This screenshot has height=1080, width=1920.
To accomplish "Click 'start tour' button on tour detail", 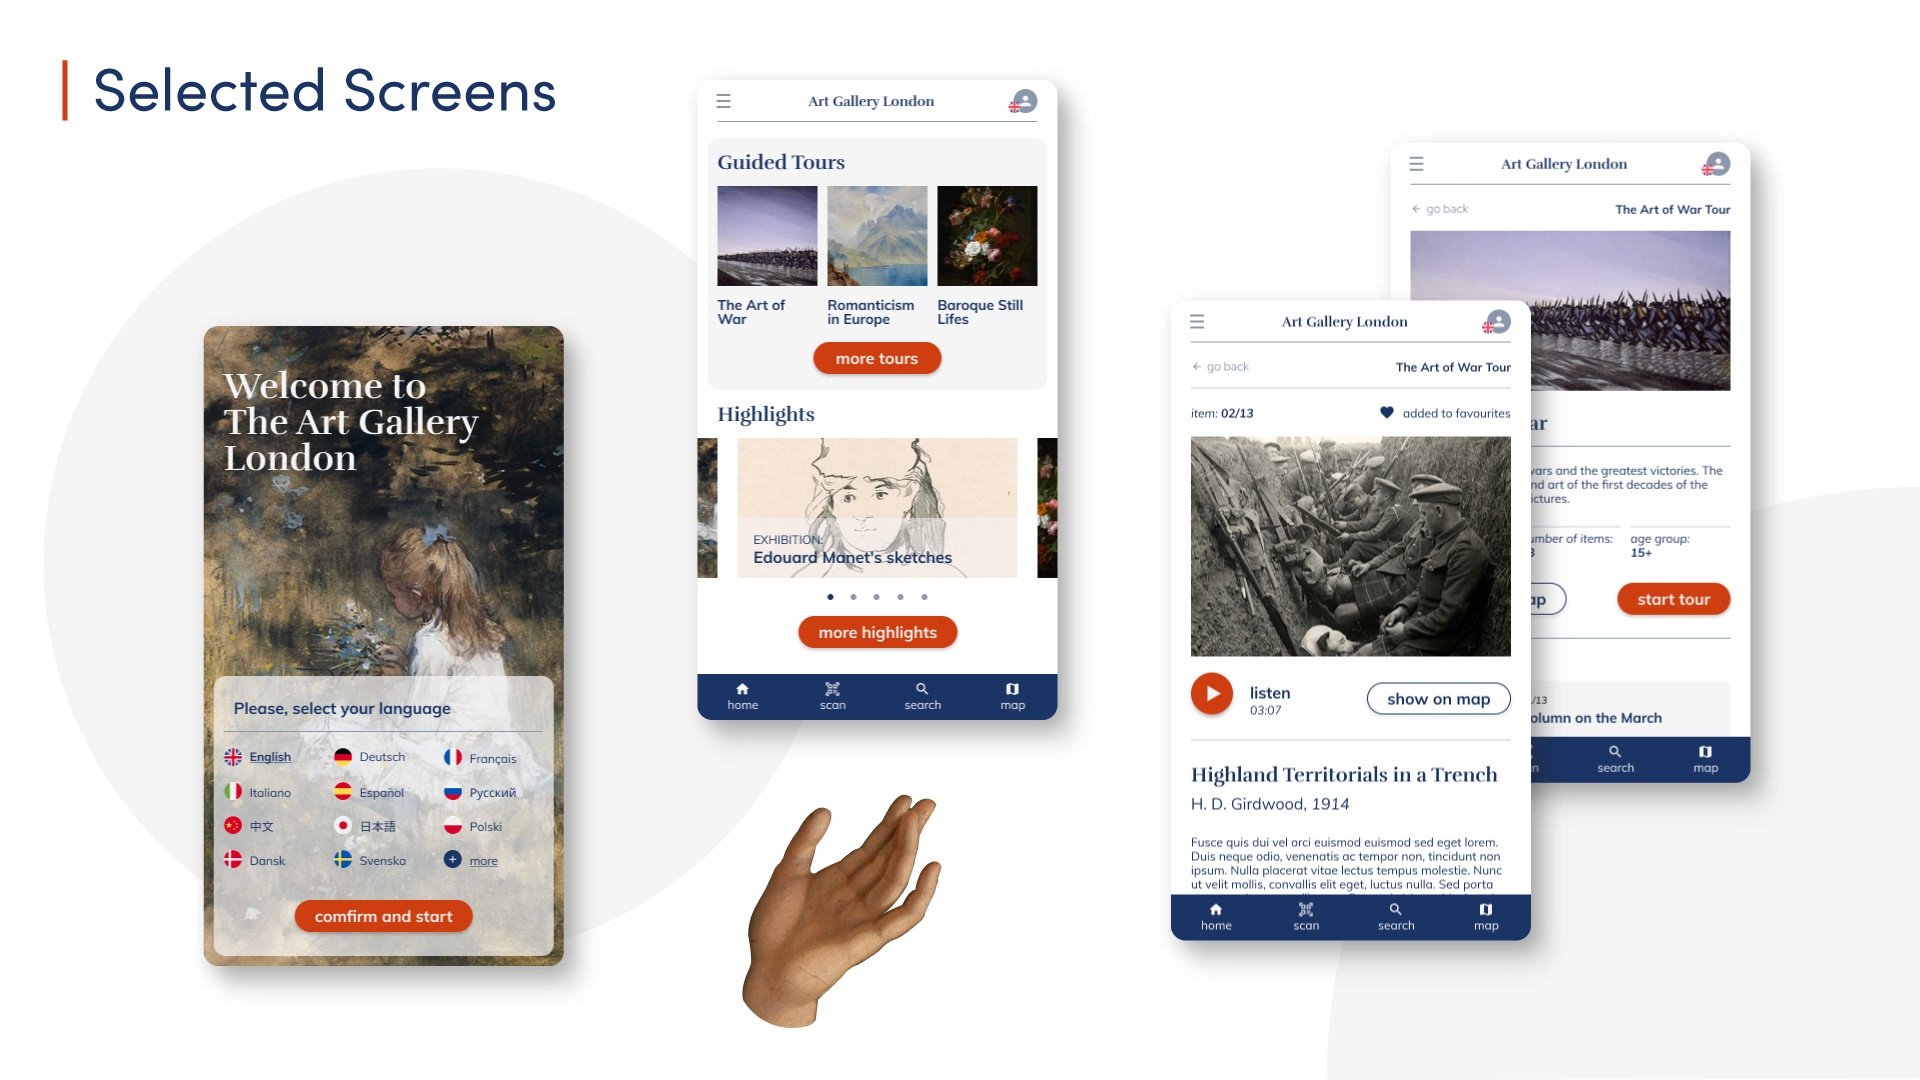I will [x=1671, y=599].
